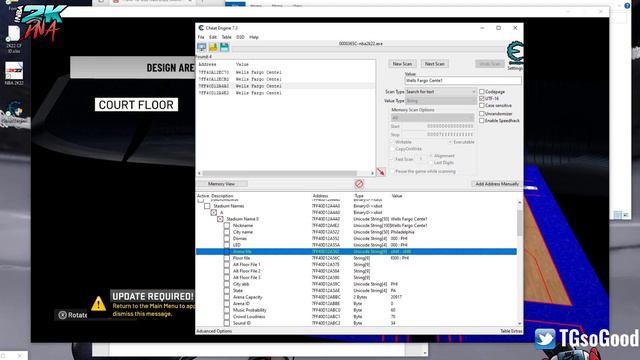Toggle the Codepage checkbox

click(482, 92)
